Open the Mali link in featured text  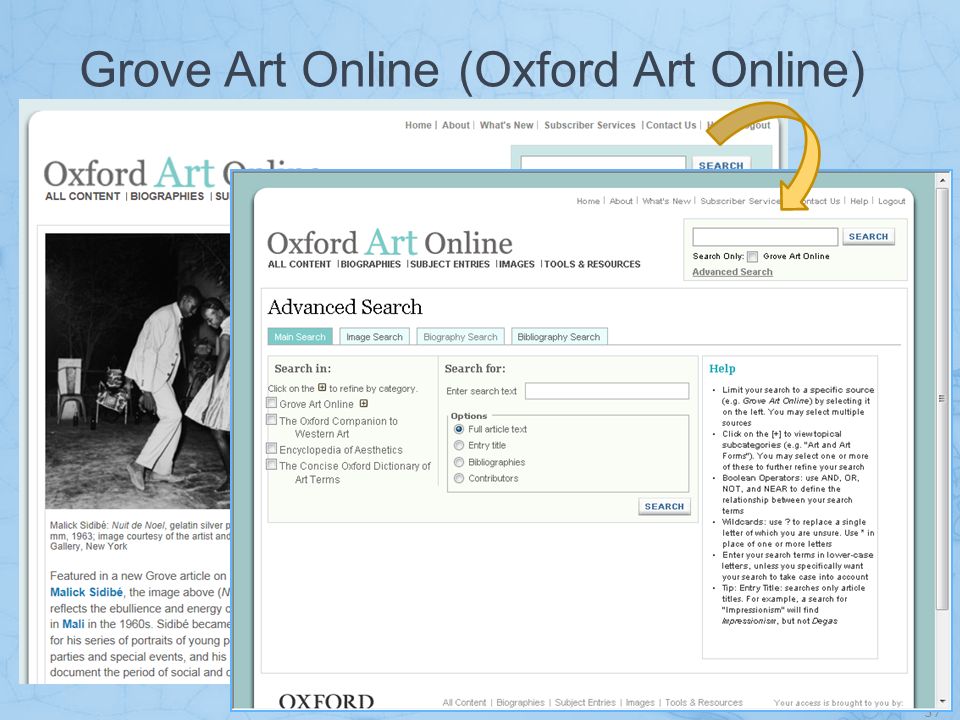pos(73,624)
